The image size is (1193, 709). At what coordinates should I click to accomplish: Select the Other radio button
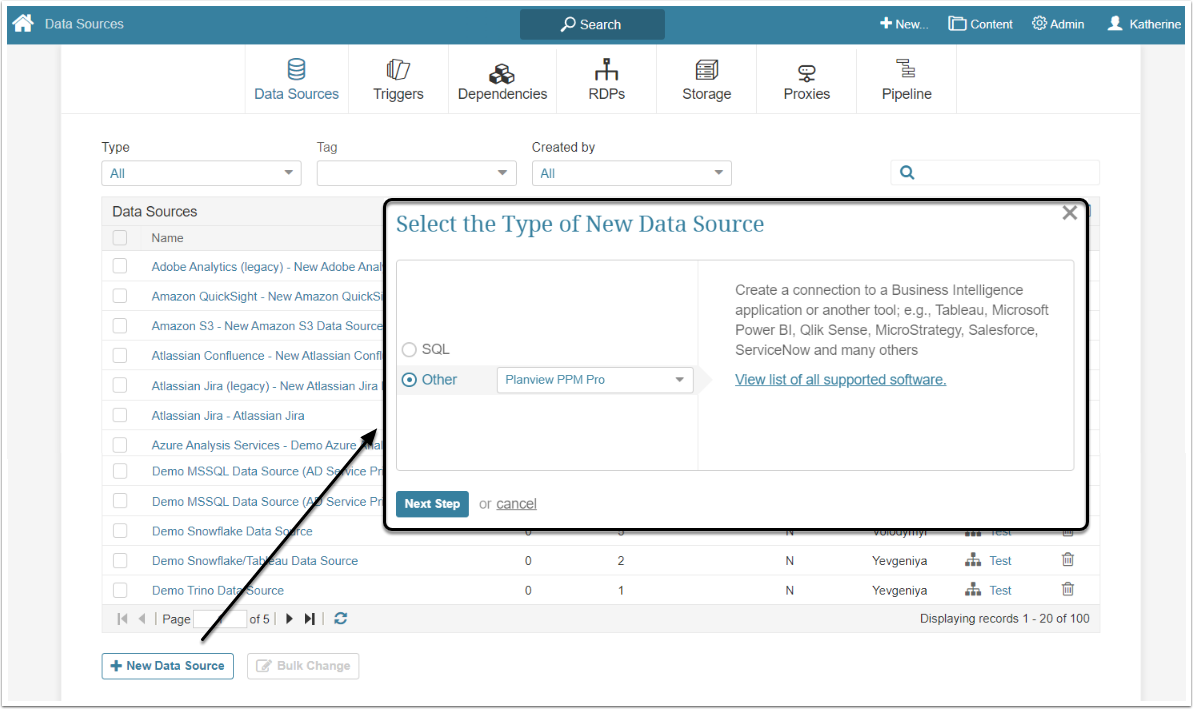[x=409, y=380]
